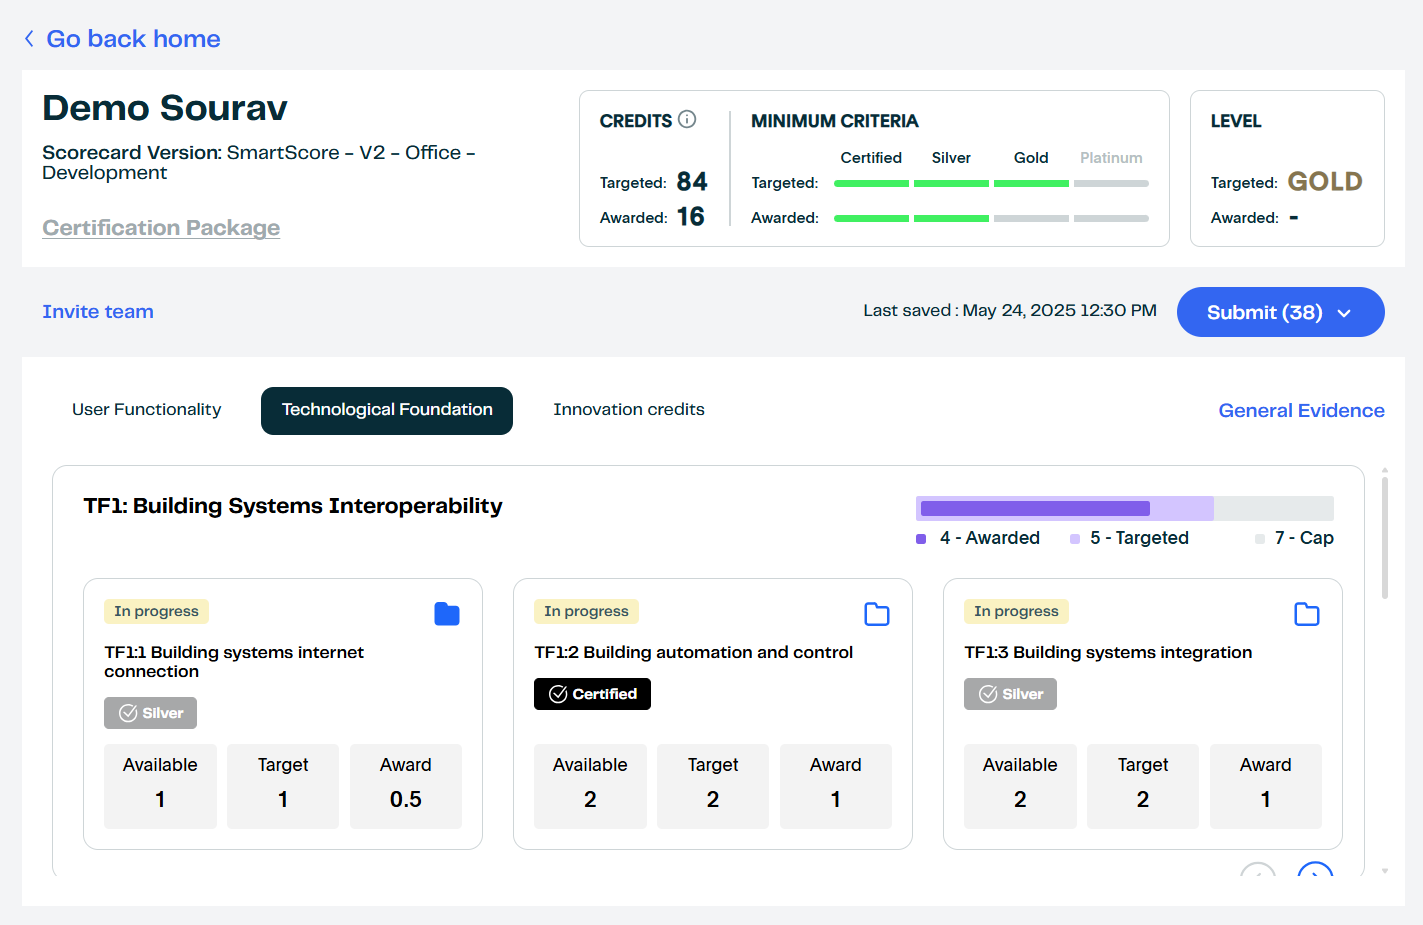The height and width of the screenshot is (925, 1423).
Task: Open the blue evidence folder on TF1:1
Action: coord(447,613)
